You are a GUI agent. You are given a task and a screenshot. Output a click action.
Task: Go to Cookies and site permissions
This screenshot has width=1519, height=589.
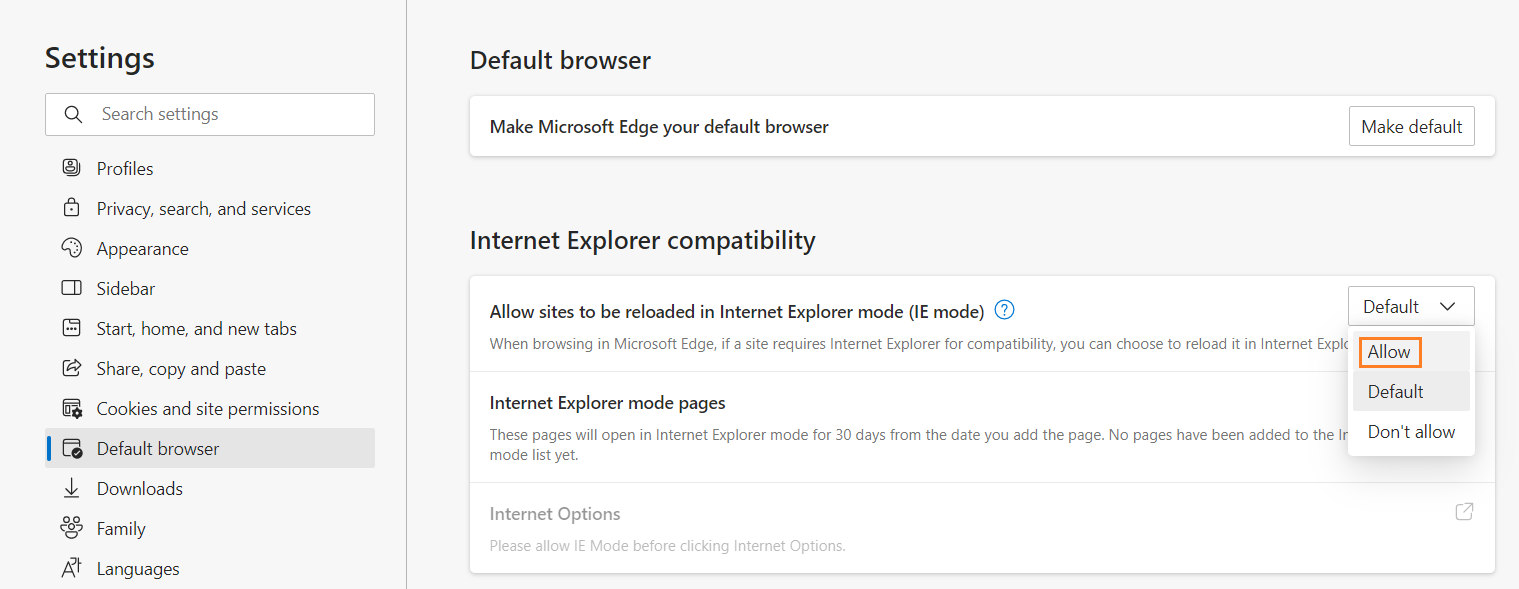(207, 408)
